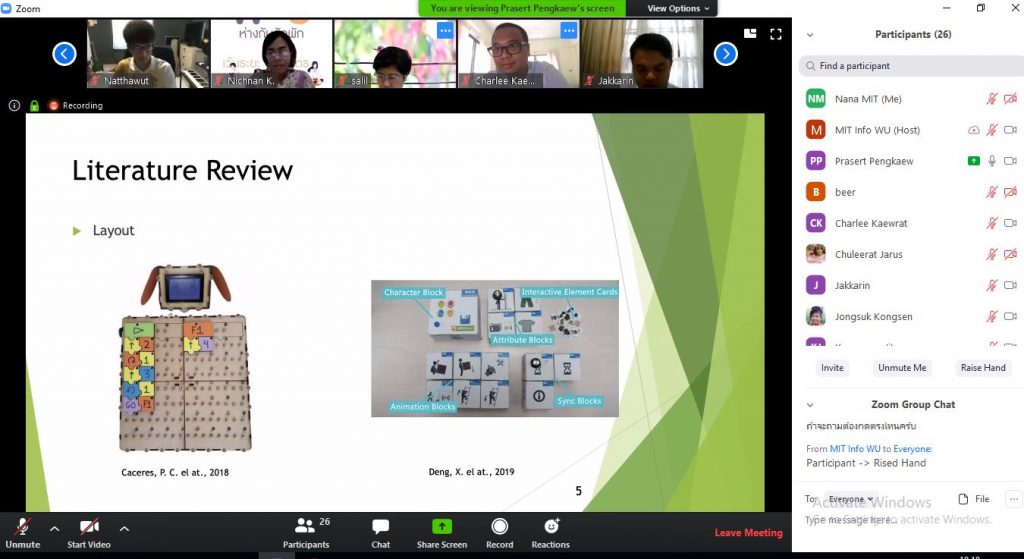Open more options on Charlee's video thumbnail
The height and width of the screenshot is (559, 1024).
pyautogui.click(x=568, y=31)
